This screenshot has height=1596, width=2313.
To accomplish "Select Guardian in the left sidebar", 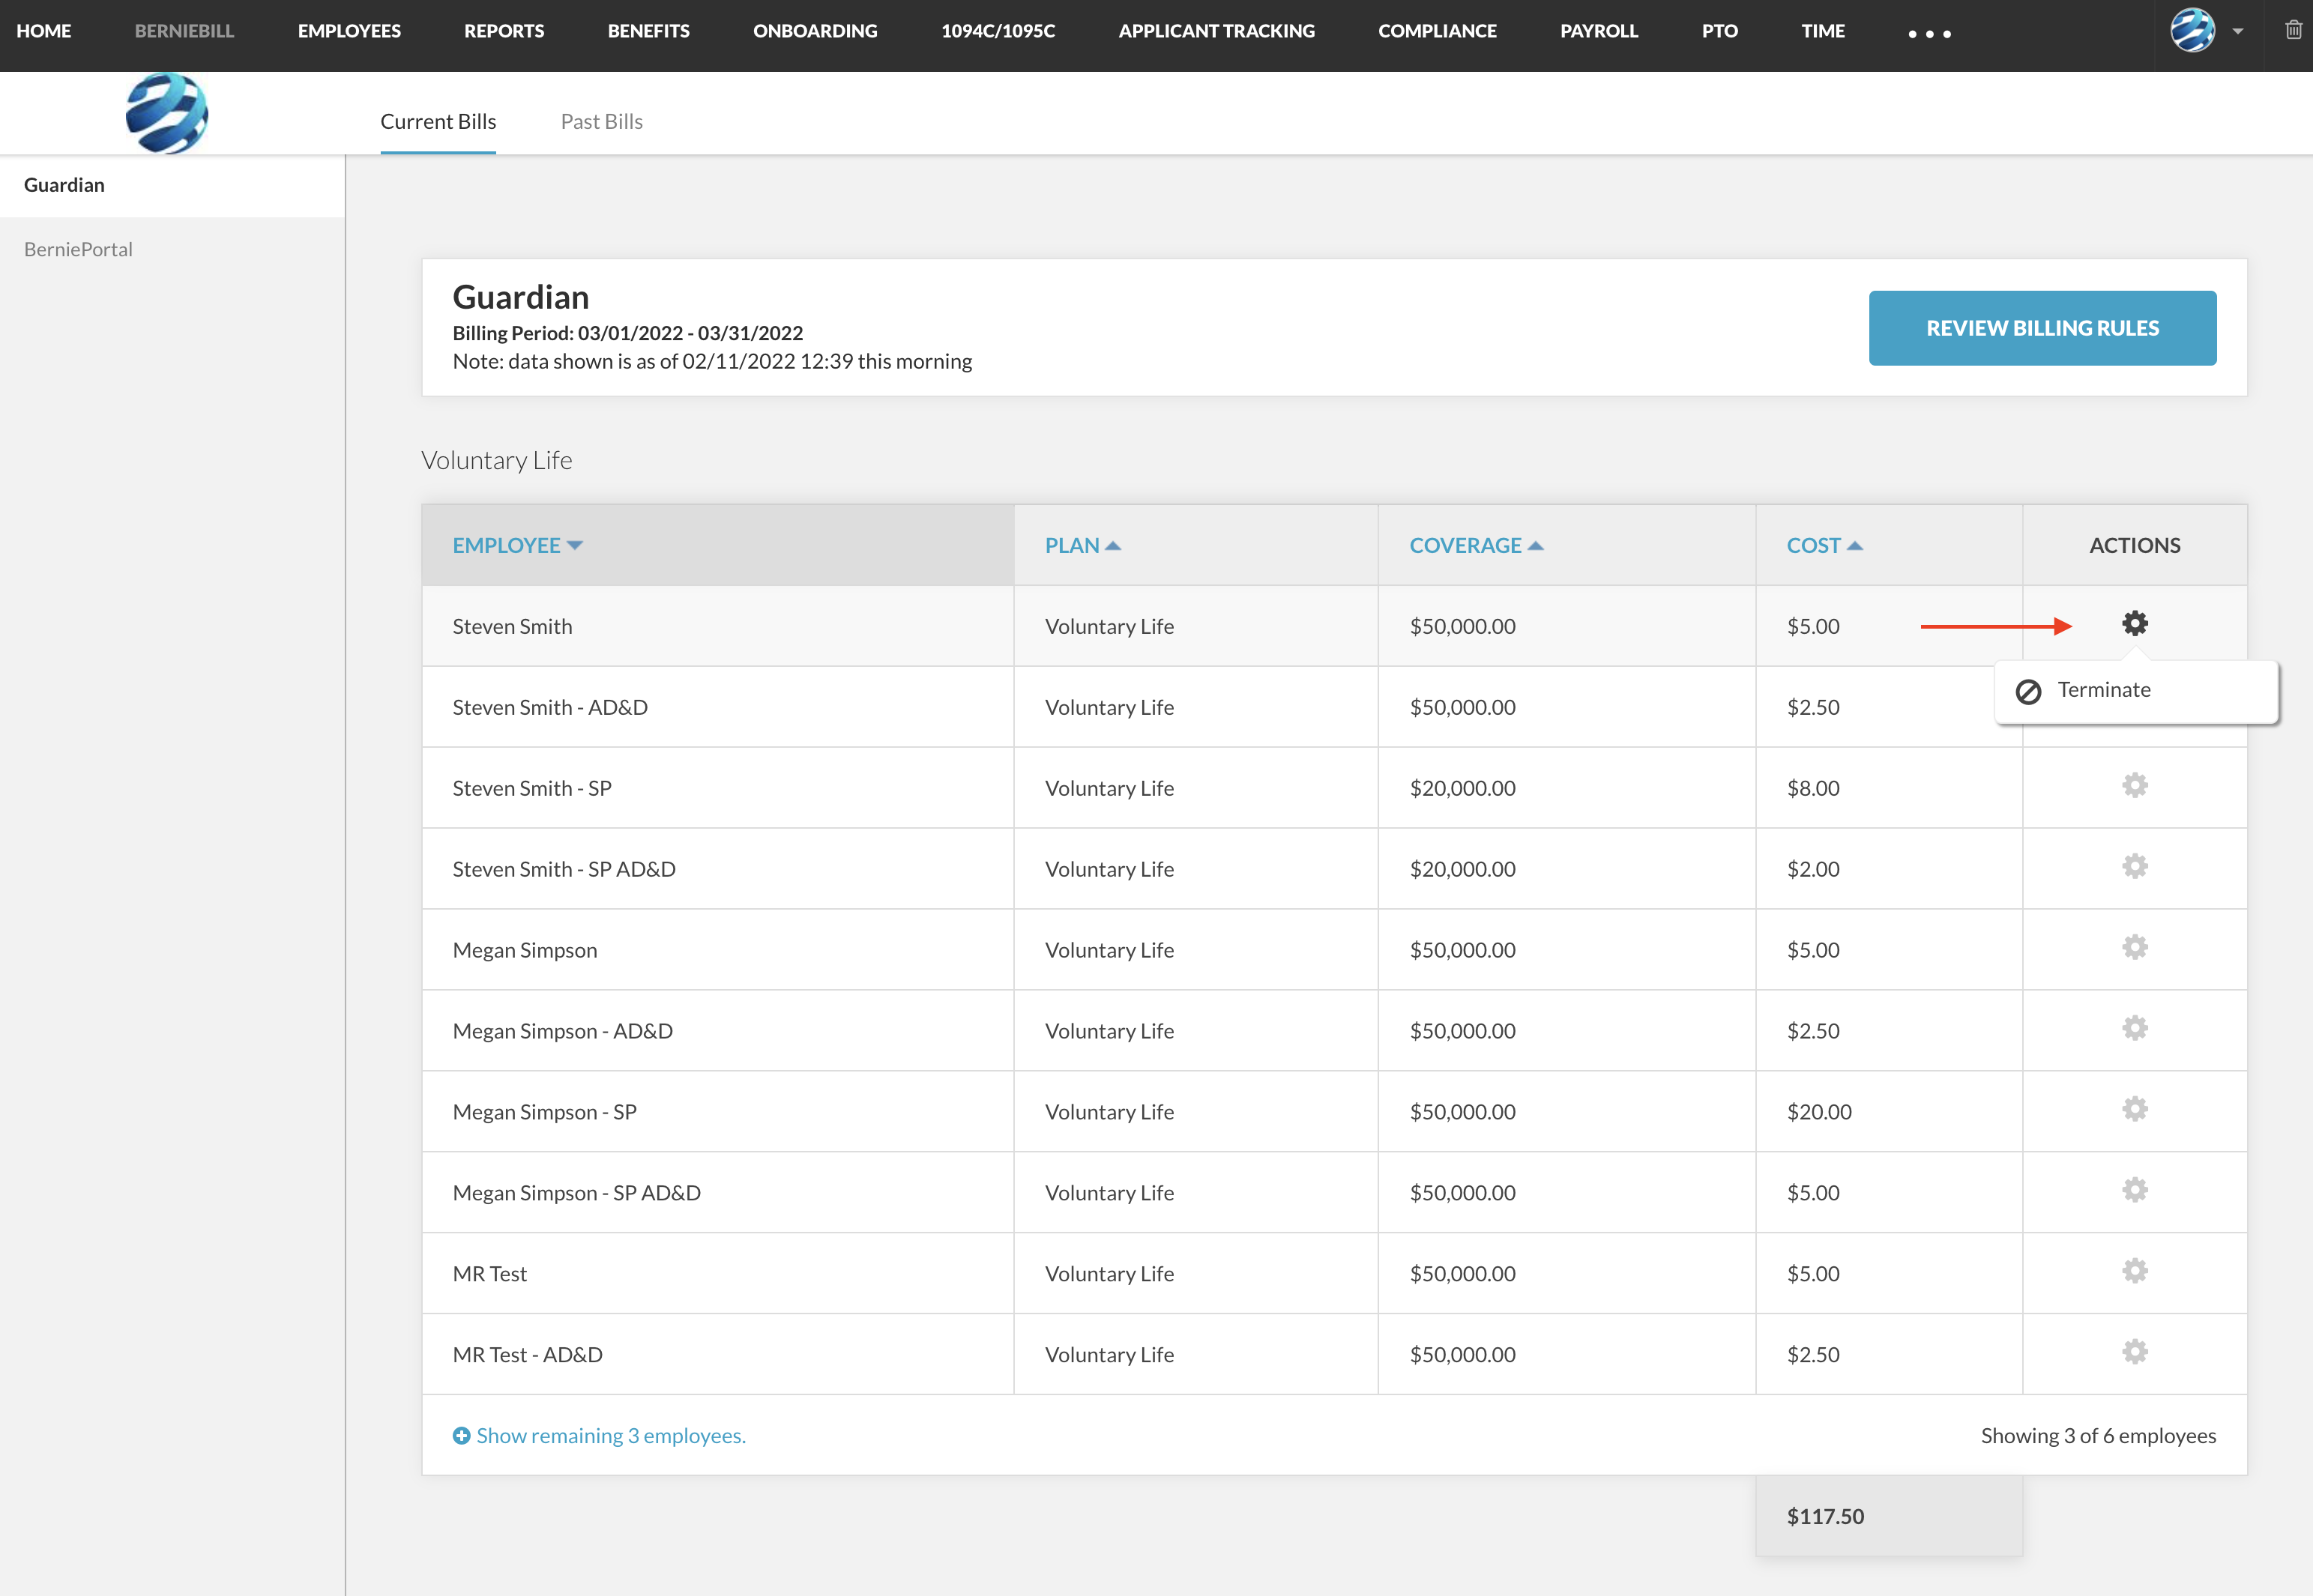I will click(x=172, y=185).
